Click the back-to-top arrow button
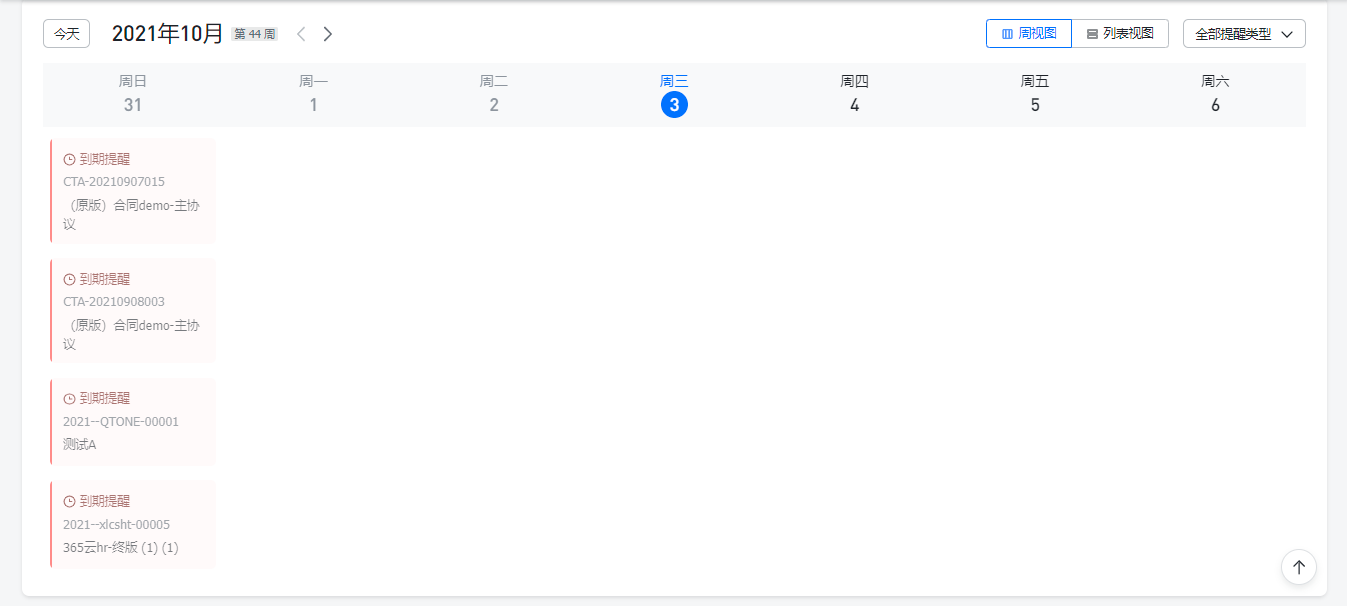The image size is (1347, 606). click(x=1298, y=567)
